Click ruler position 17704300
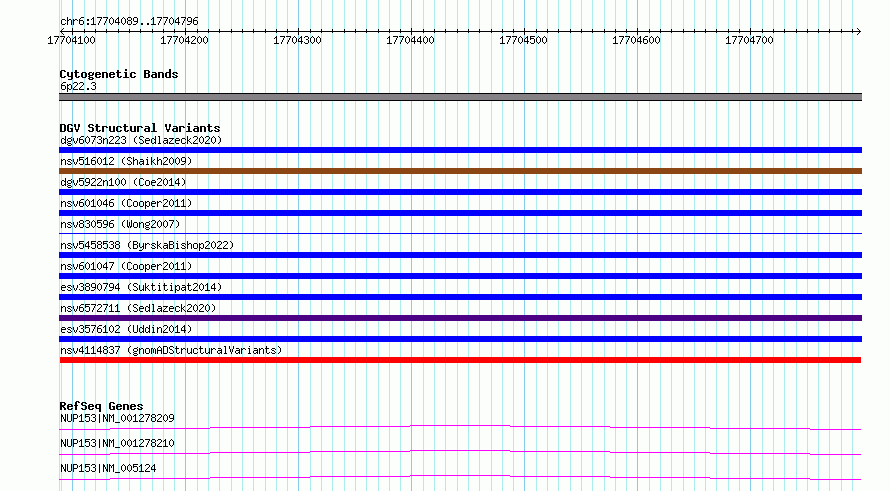The height and width of the screenshot is (491, 890). point(297,40)
